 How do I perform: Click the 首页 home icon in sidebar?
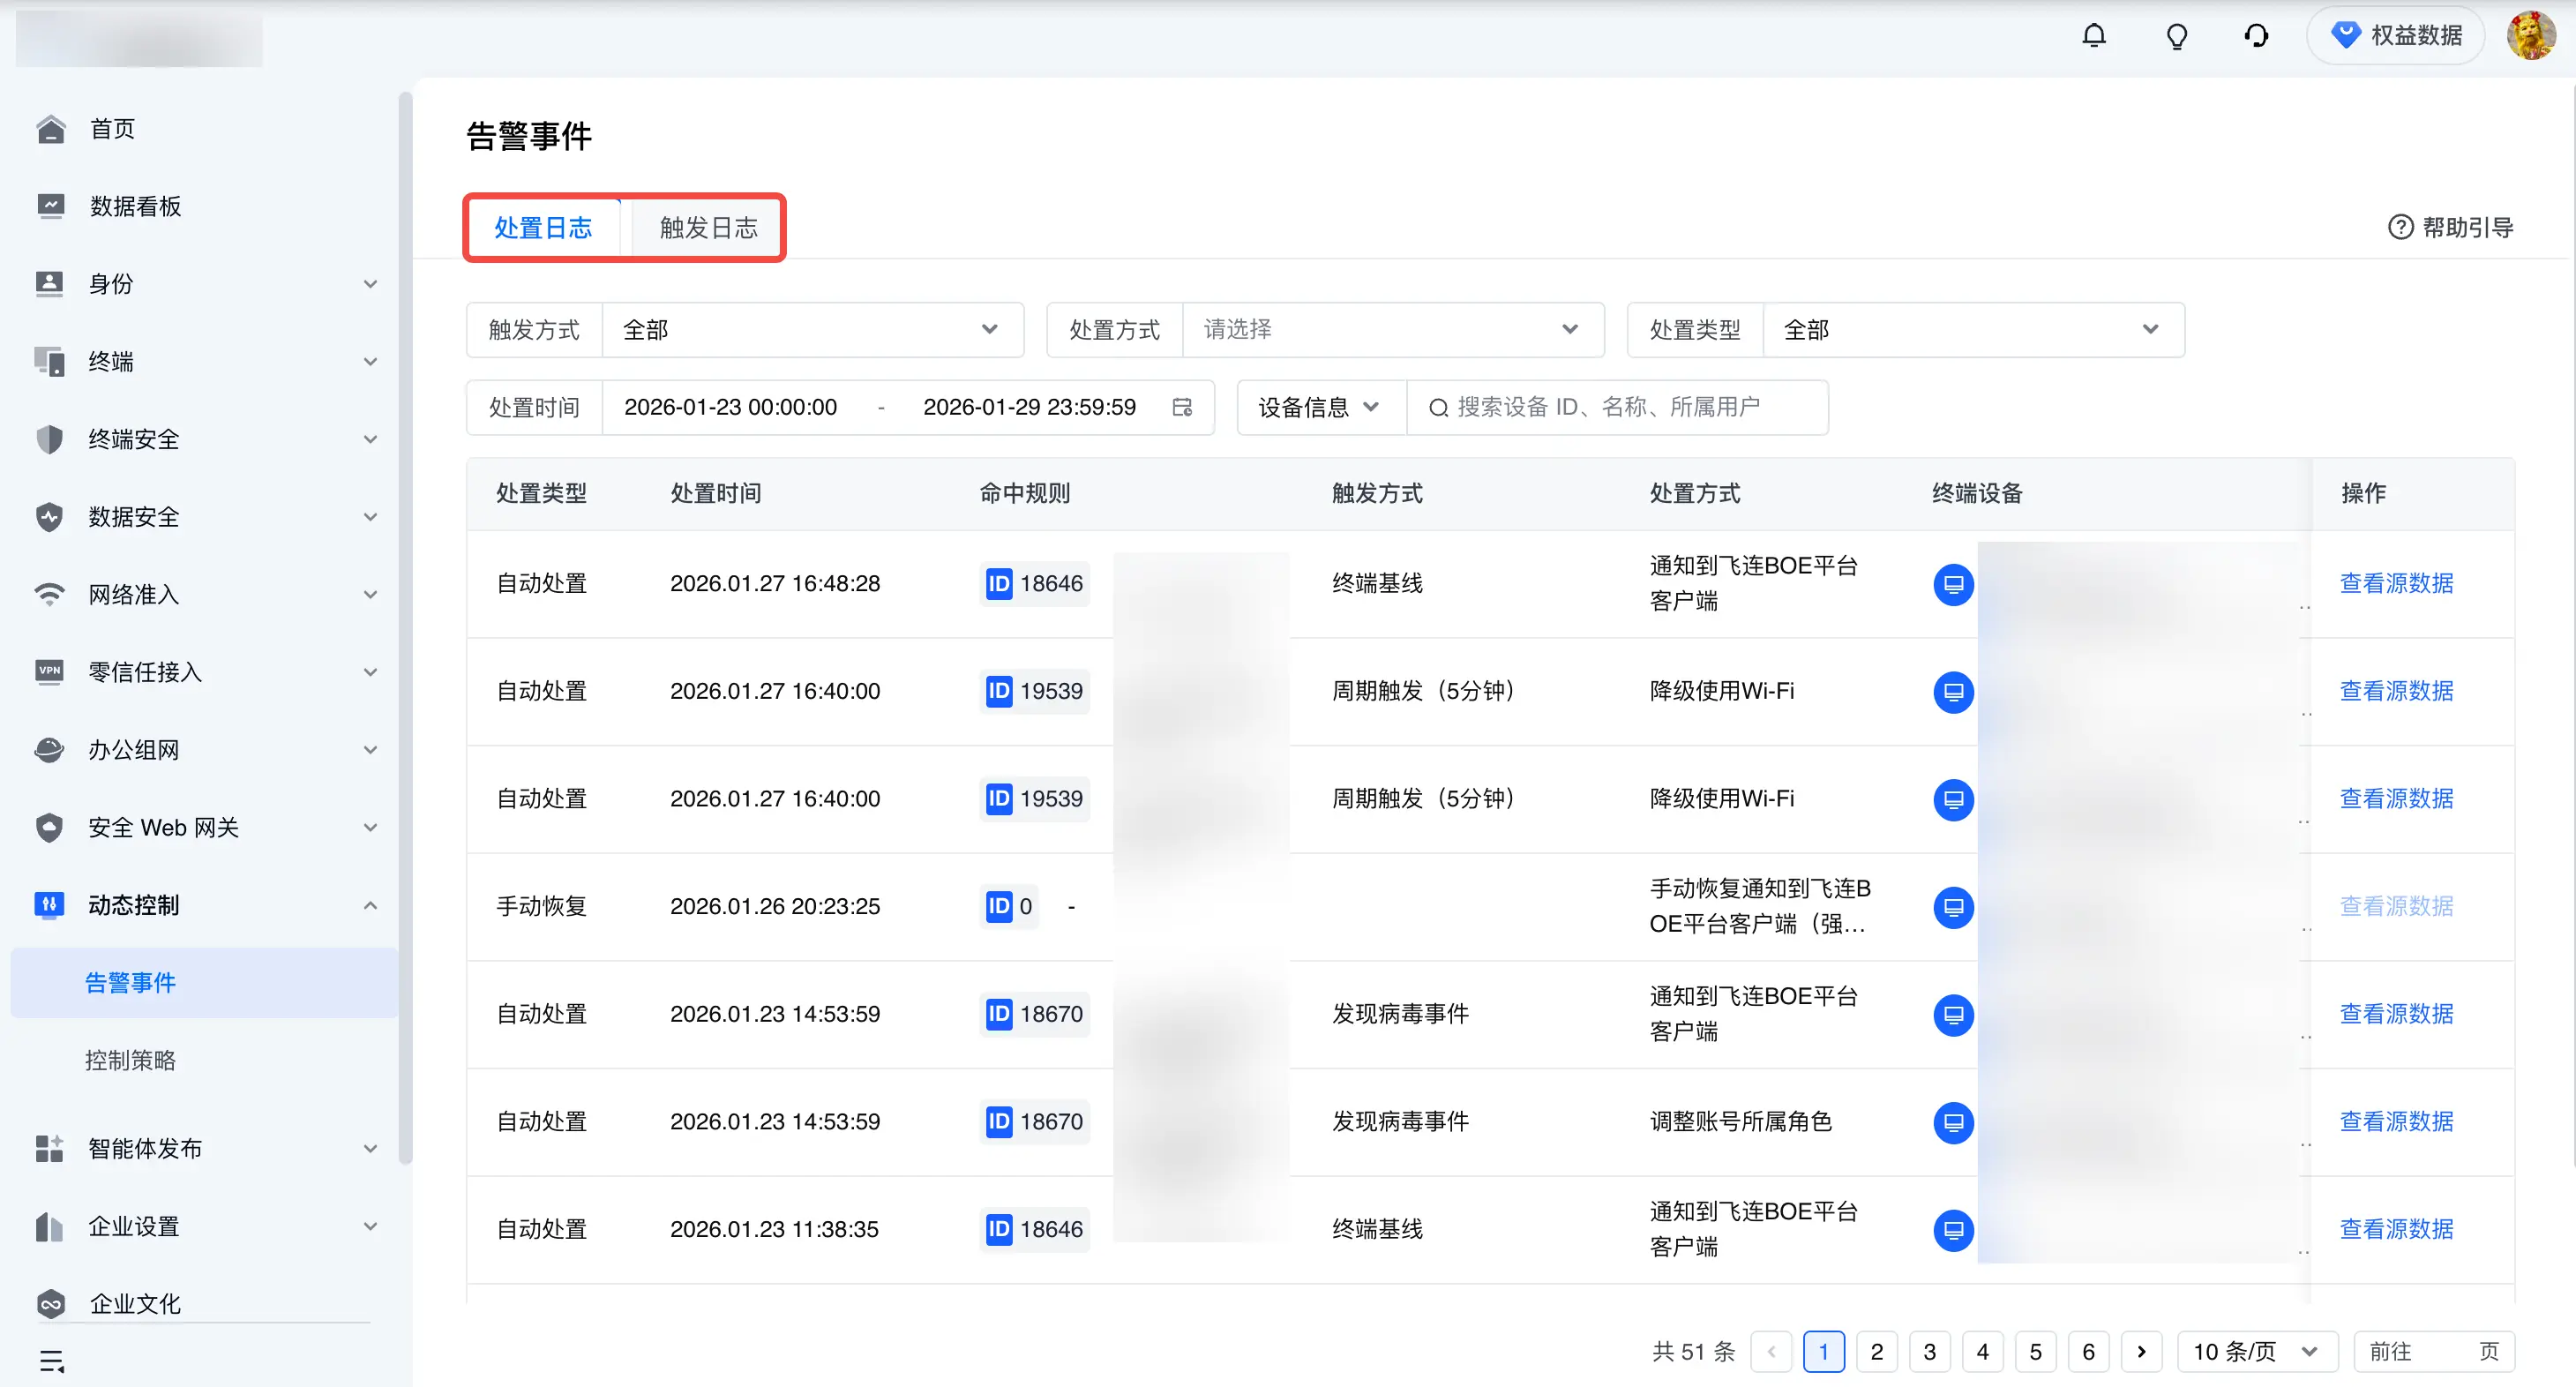click(50, 129)
